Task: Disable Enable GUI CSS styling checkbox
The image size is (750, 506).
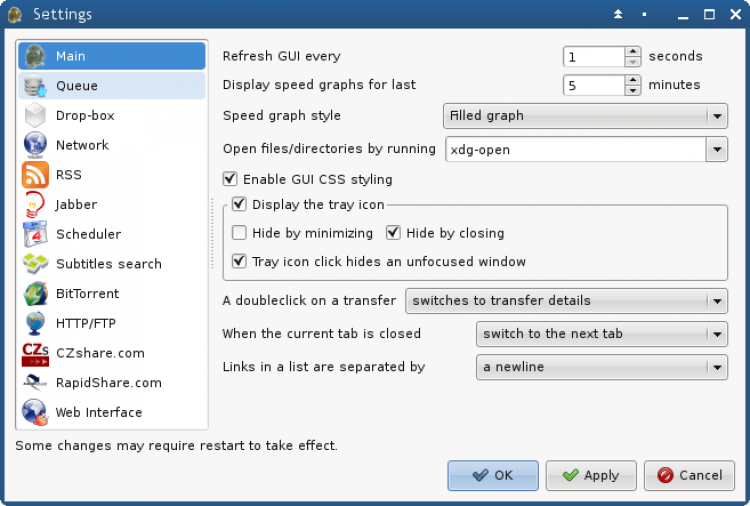Action: point(230,179)
